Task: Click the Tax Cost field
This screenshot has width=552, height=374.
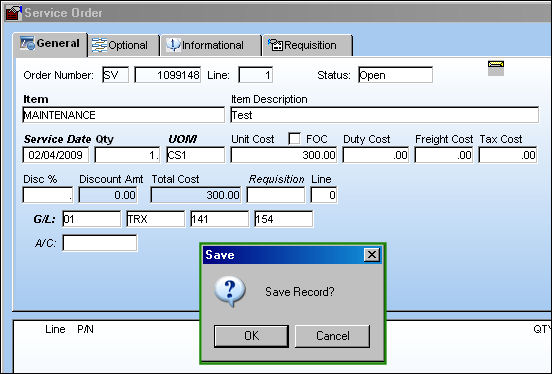Action: pos(508,155)
